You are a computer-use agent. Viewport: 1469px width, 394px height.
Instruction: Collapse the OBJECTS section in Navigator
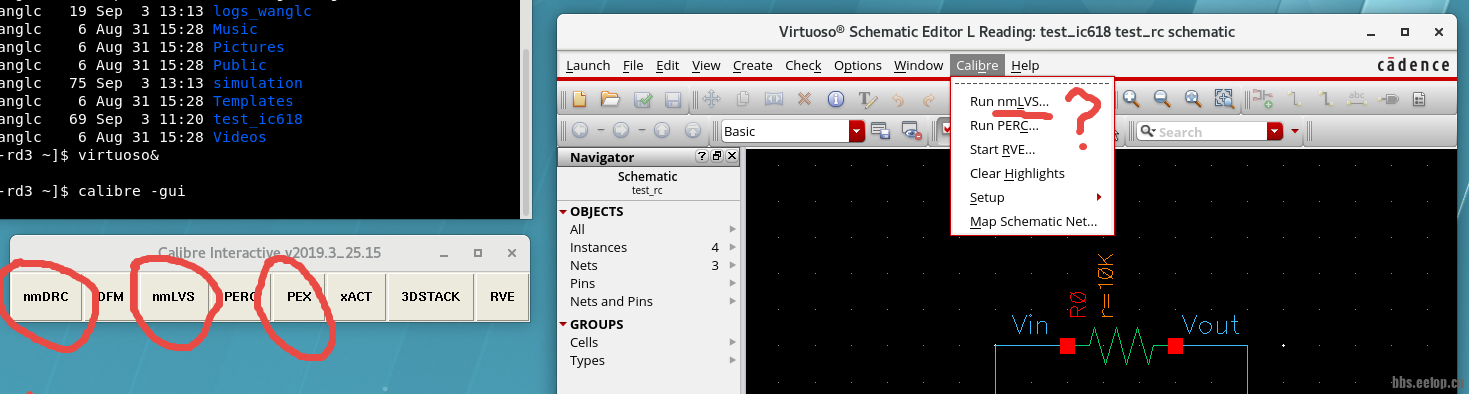click(563, 212)
